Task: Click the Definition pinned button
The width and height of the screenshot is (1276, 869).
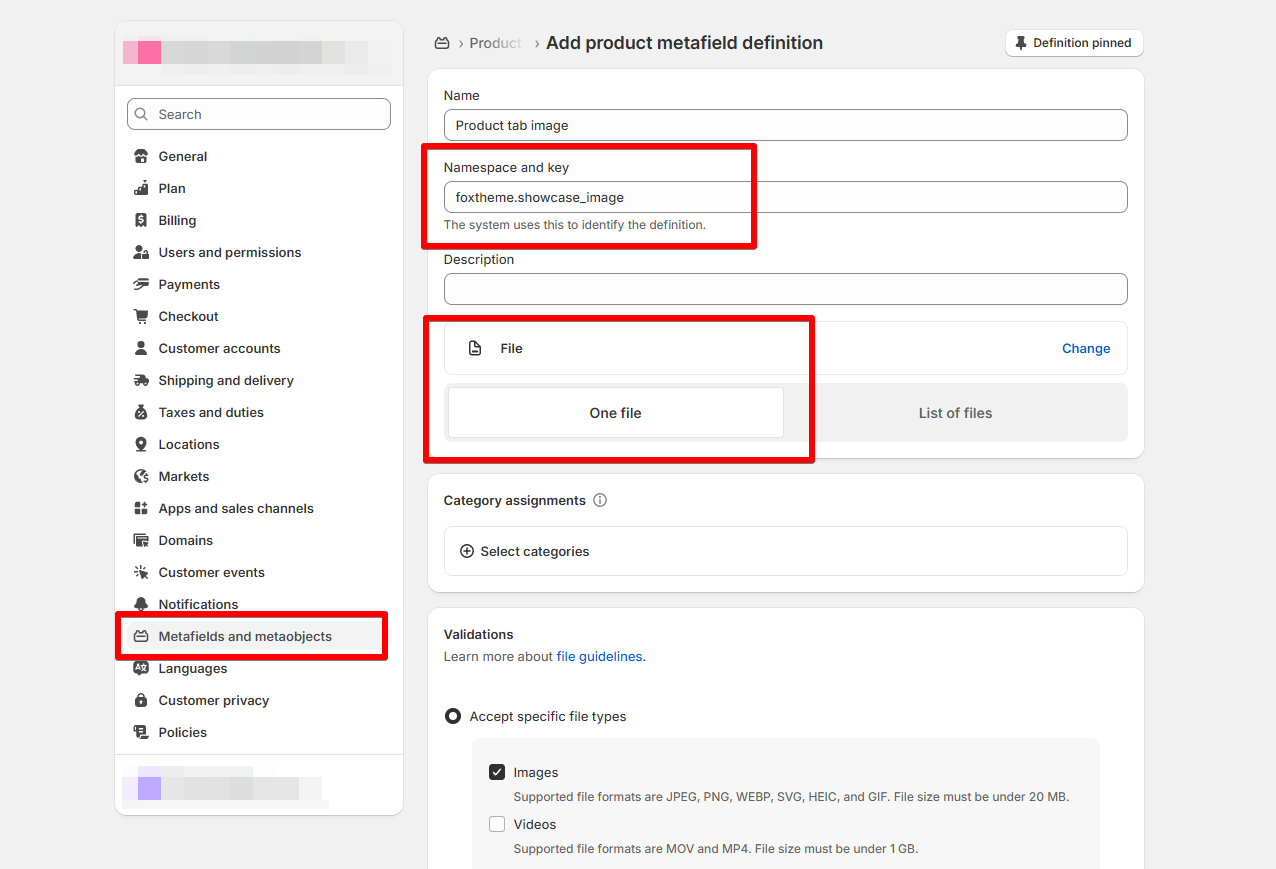Action: (1073, 43)
